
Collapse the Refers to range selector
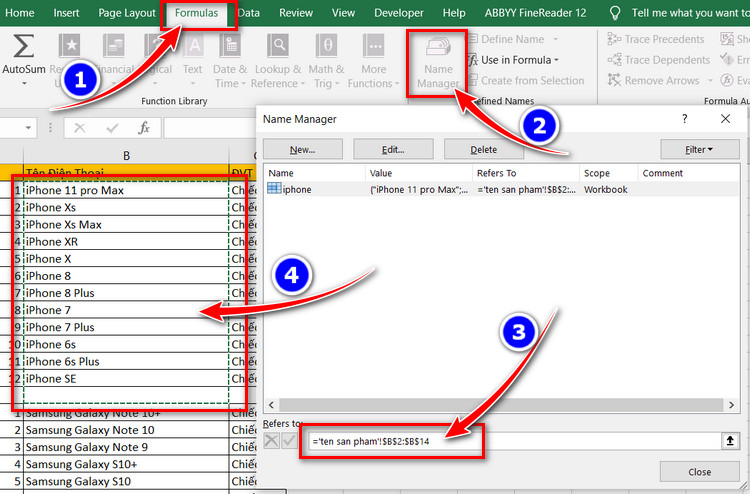(730, 441)
